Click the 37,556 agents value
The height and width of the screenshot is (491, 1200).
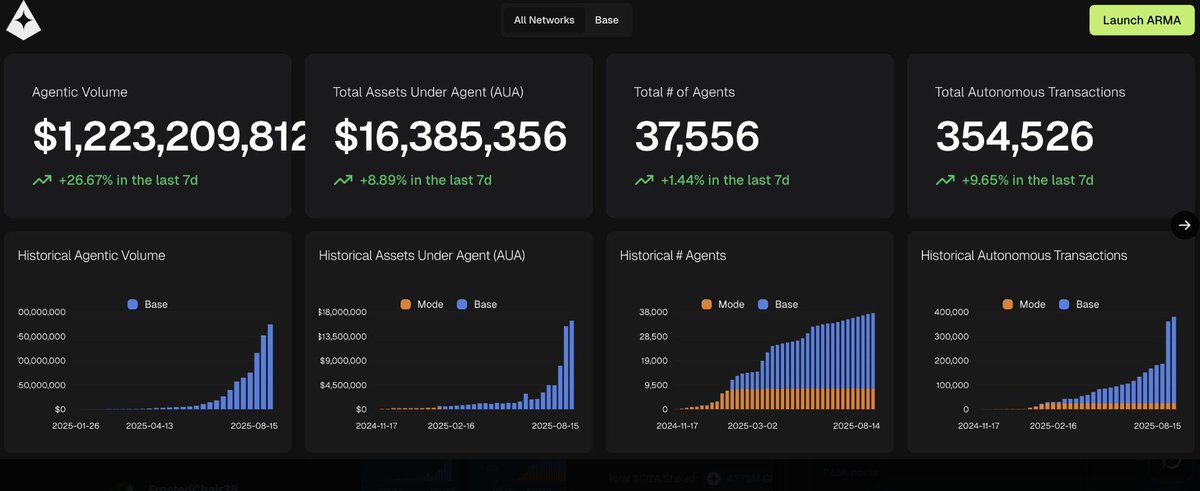[x=697, y=137]
